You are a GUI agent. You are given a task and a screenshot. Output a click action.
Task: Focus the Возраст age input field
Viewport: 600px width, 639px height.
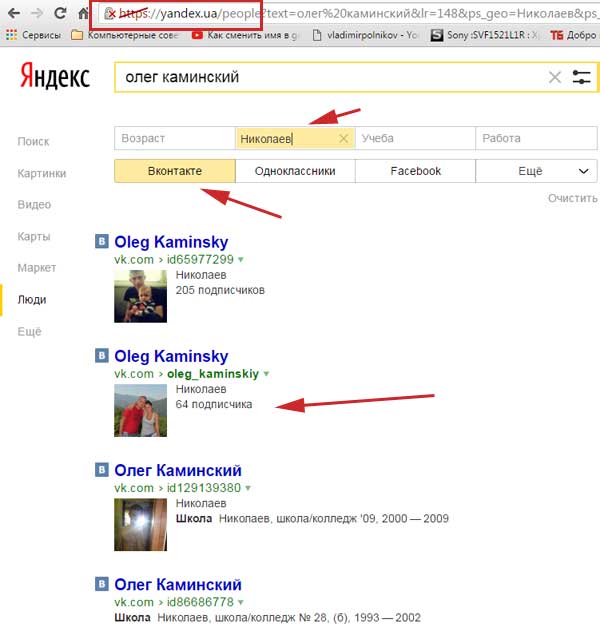click(175, 138)
